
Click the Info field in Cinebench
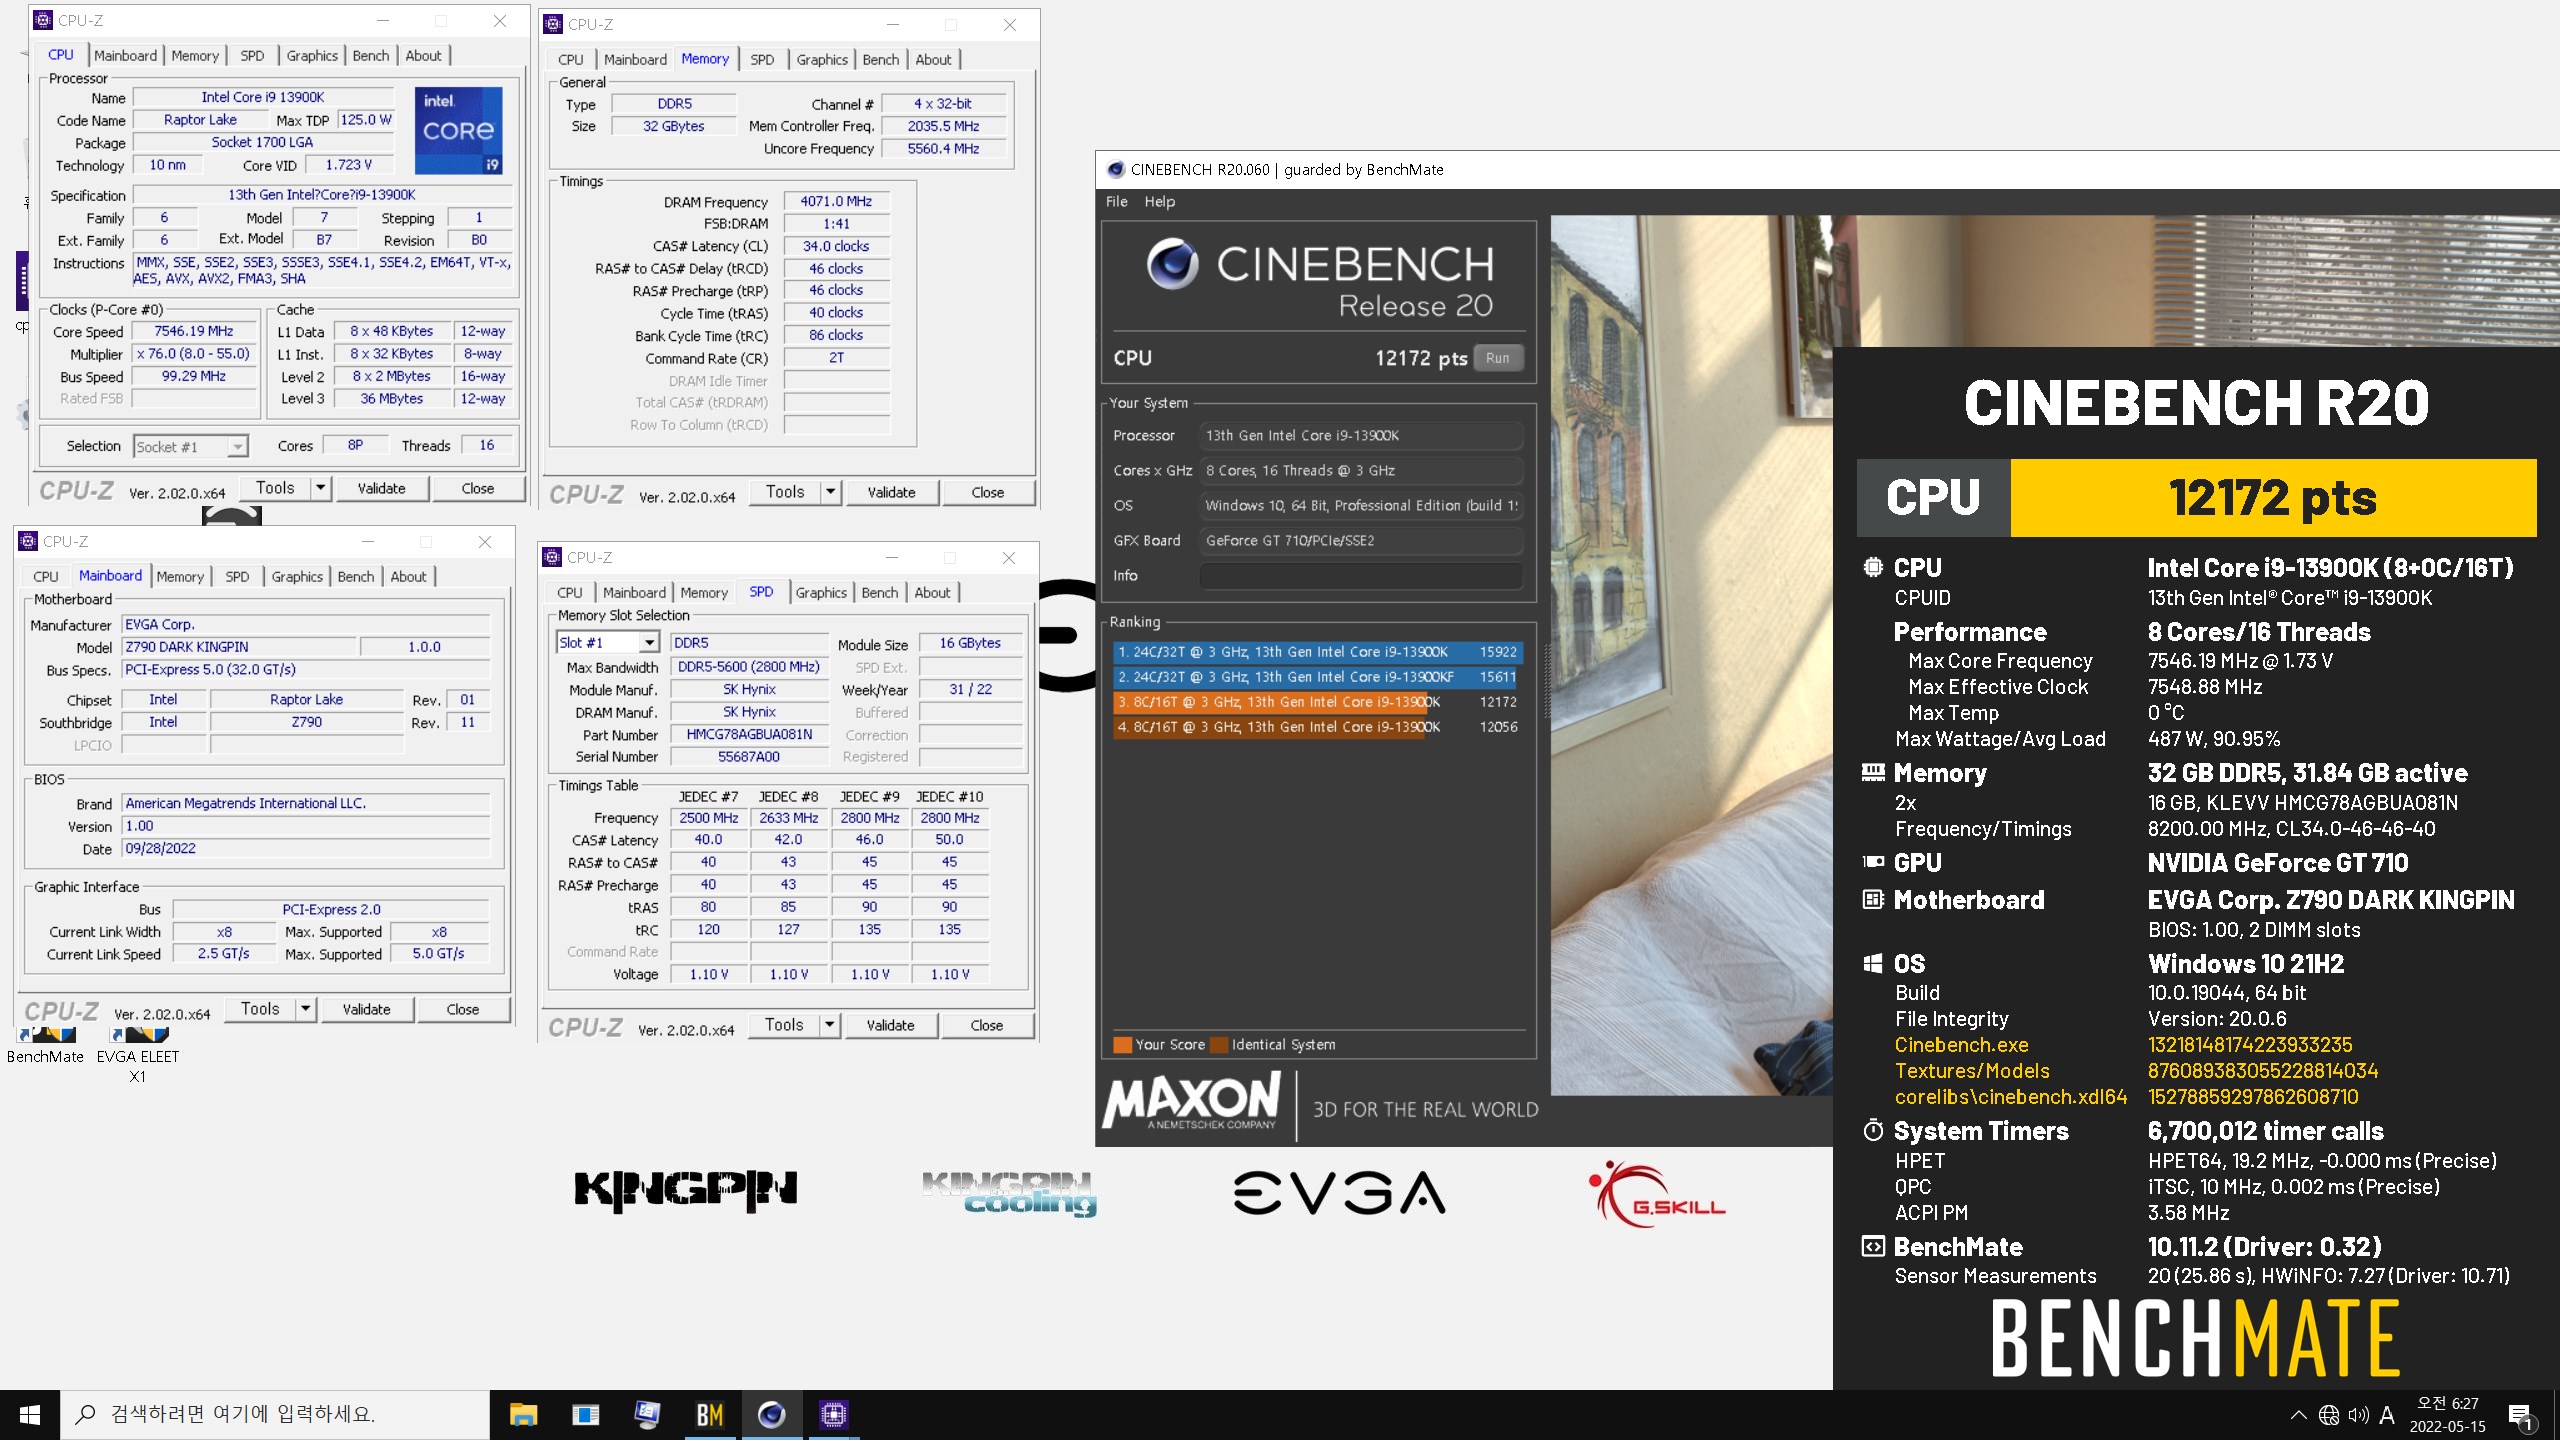[x=1360, y=575]
